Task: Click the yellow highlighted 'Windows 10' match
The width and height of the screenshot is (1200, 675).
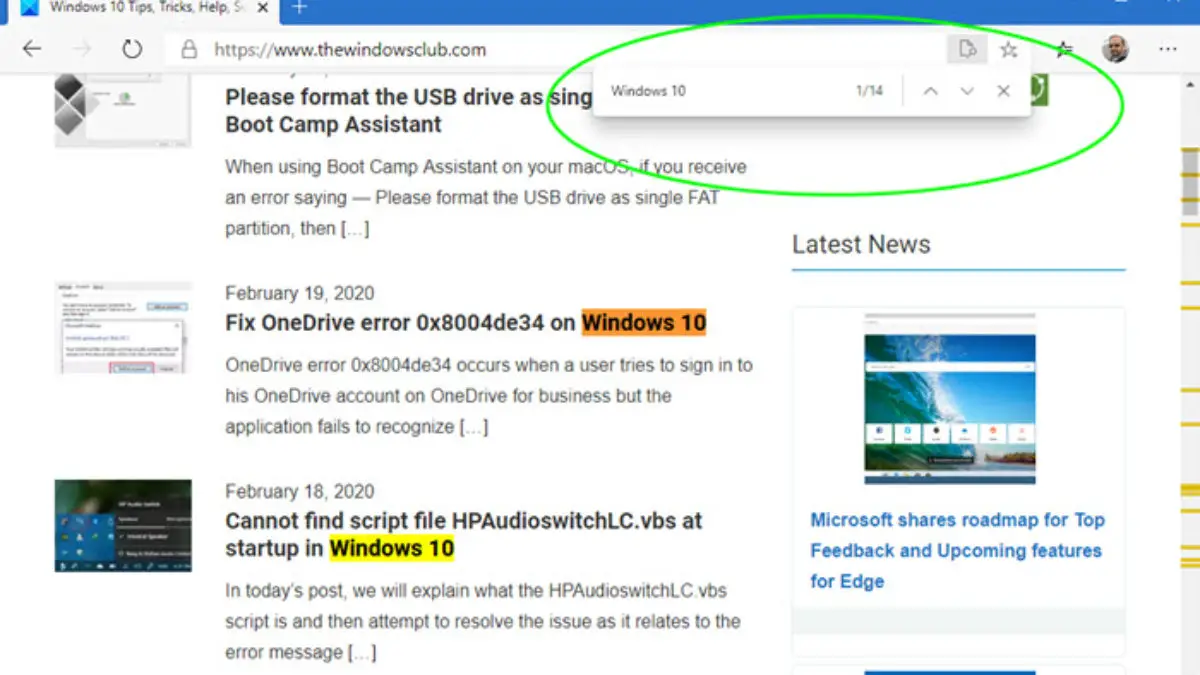Action: 392,549
